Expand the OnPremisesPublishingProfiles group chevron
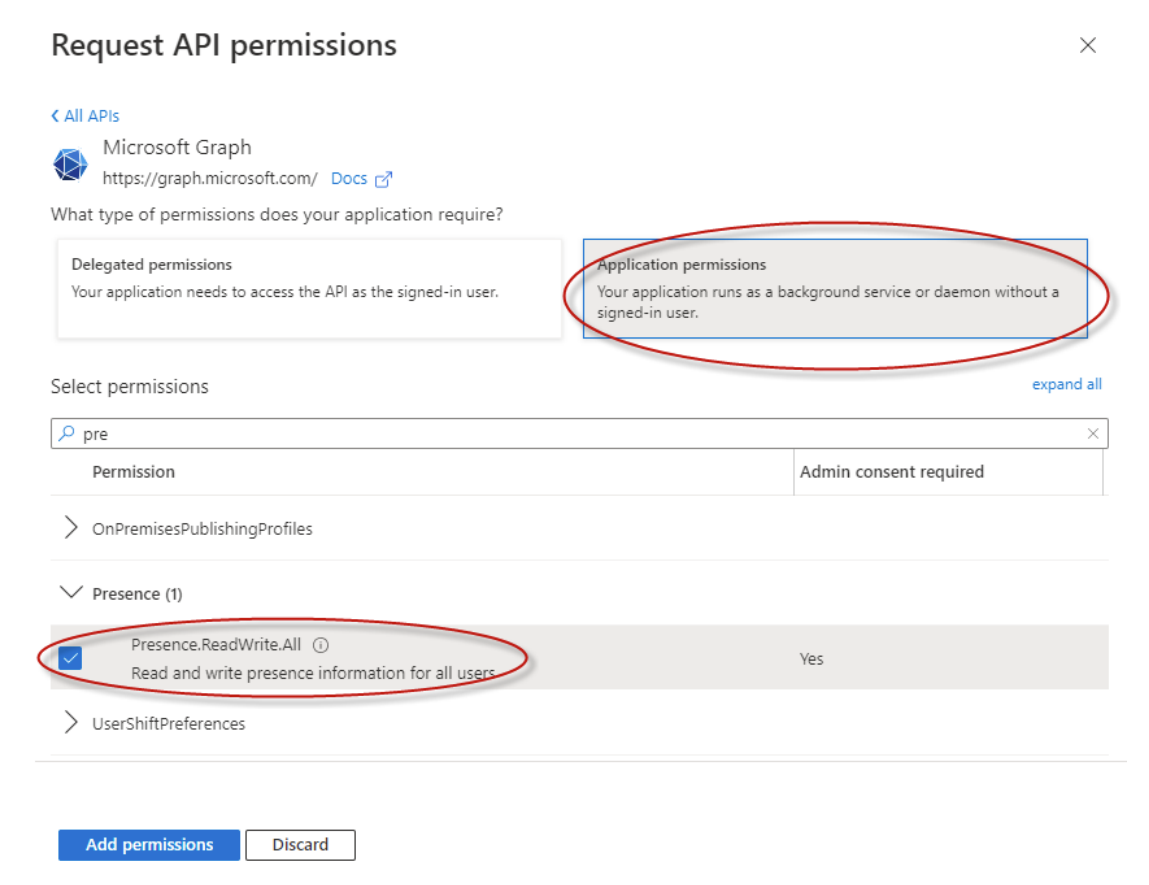This screenshot has width=1149, height=885. (70, 527)
